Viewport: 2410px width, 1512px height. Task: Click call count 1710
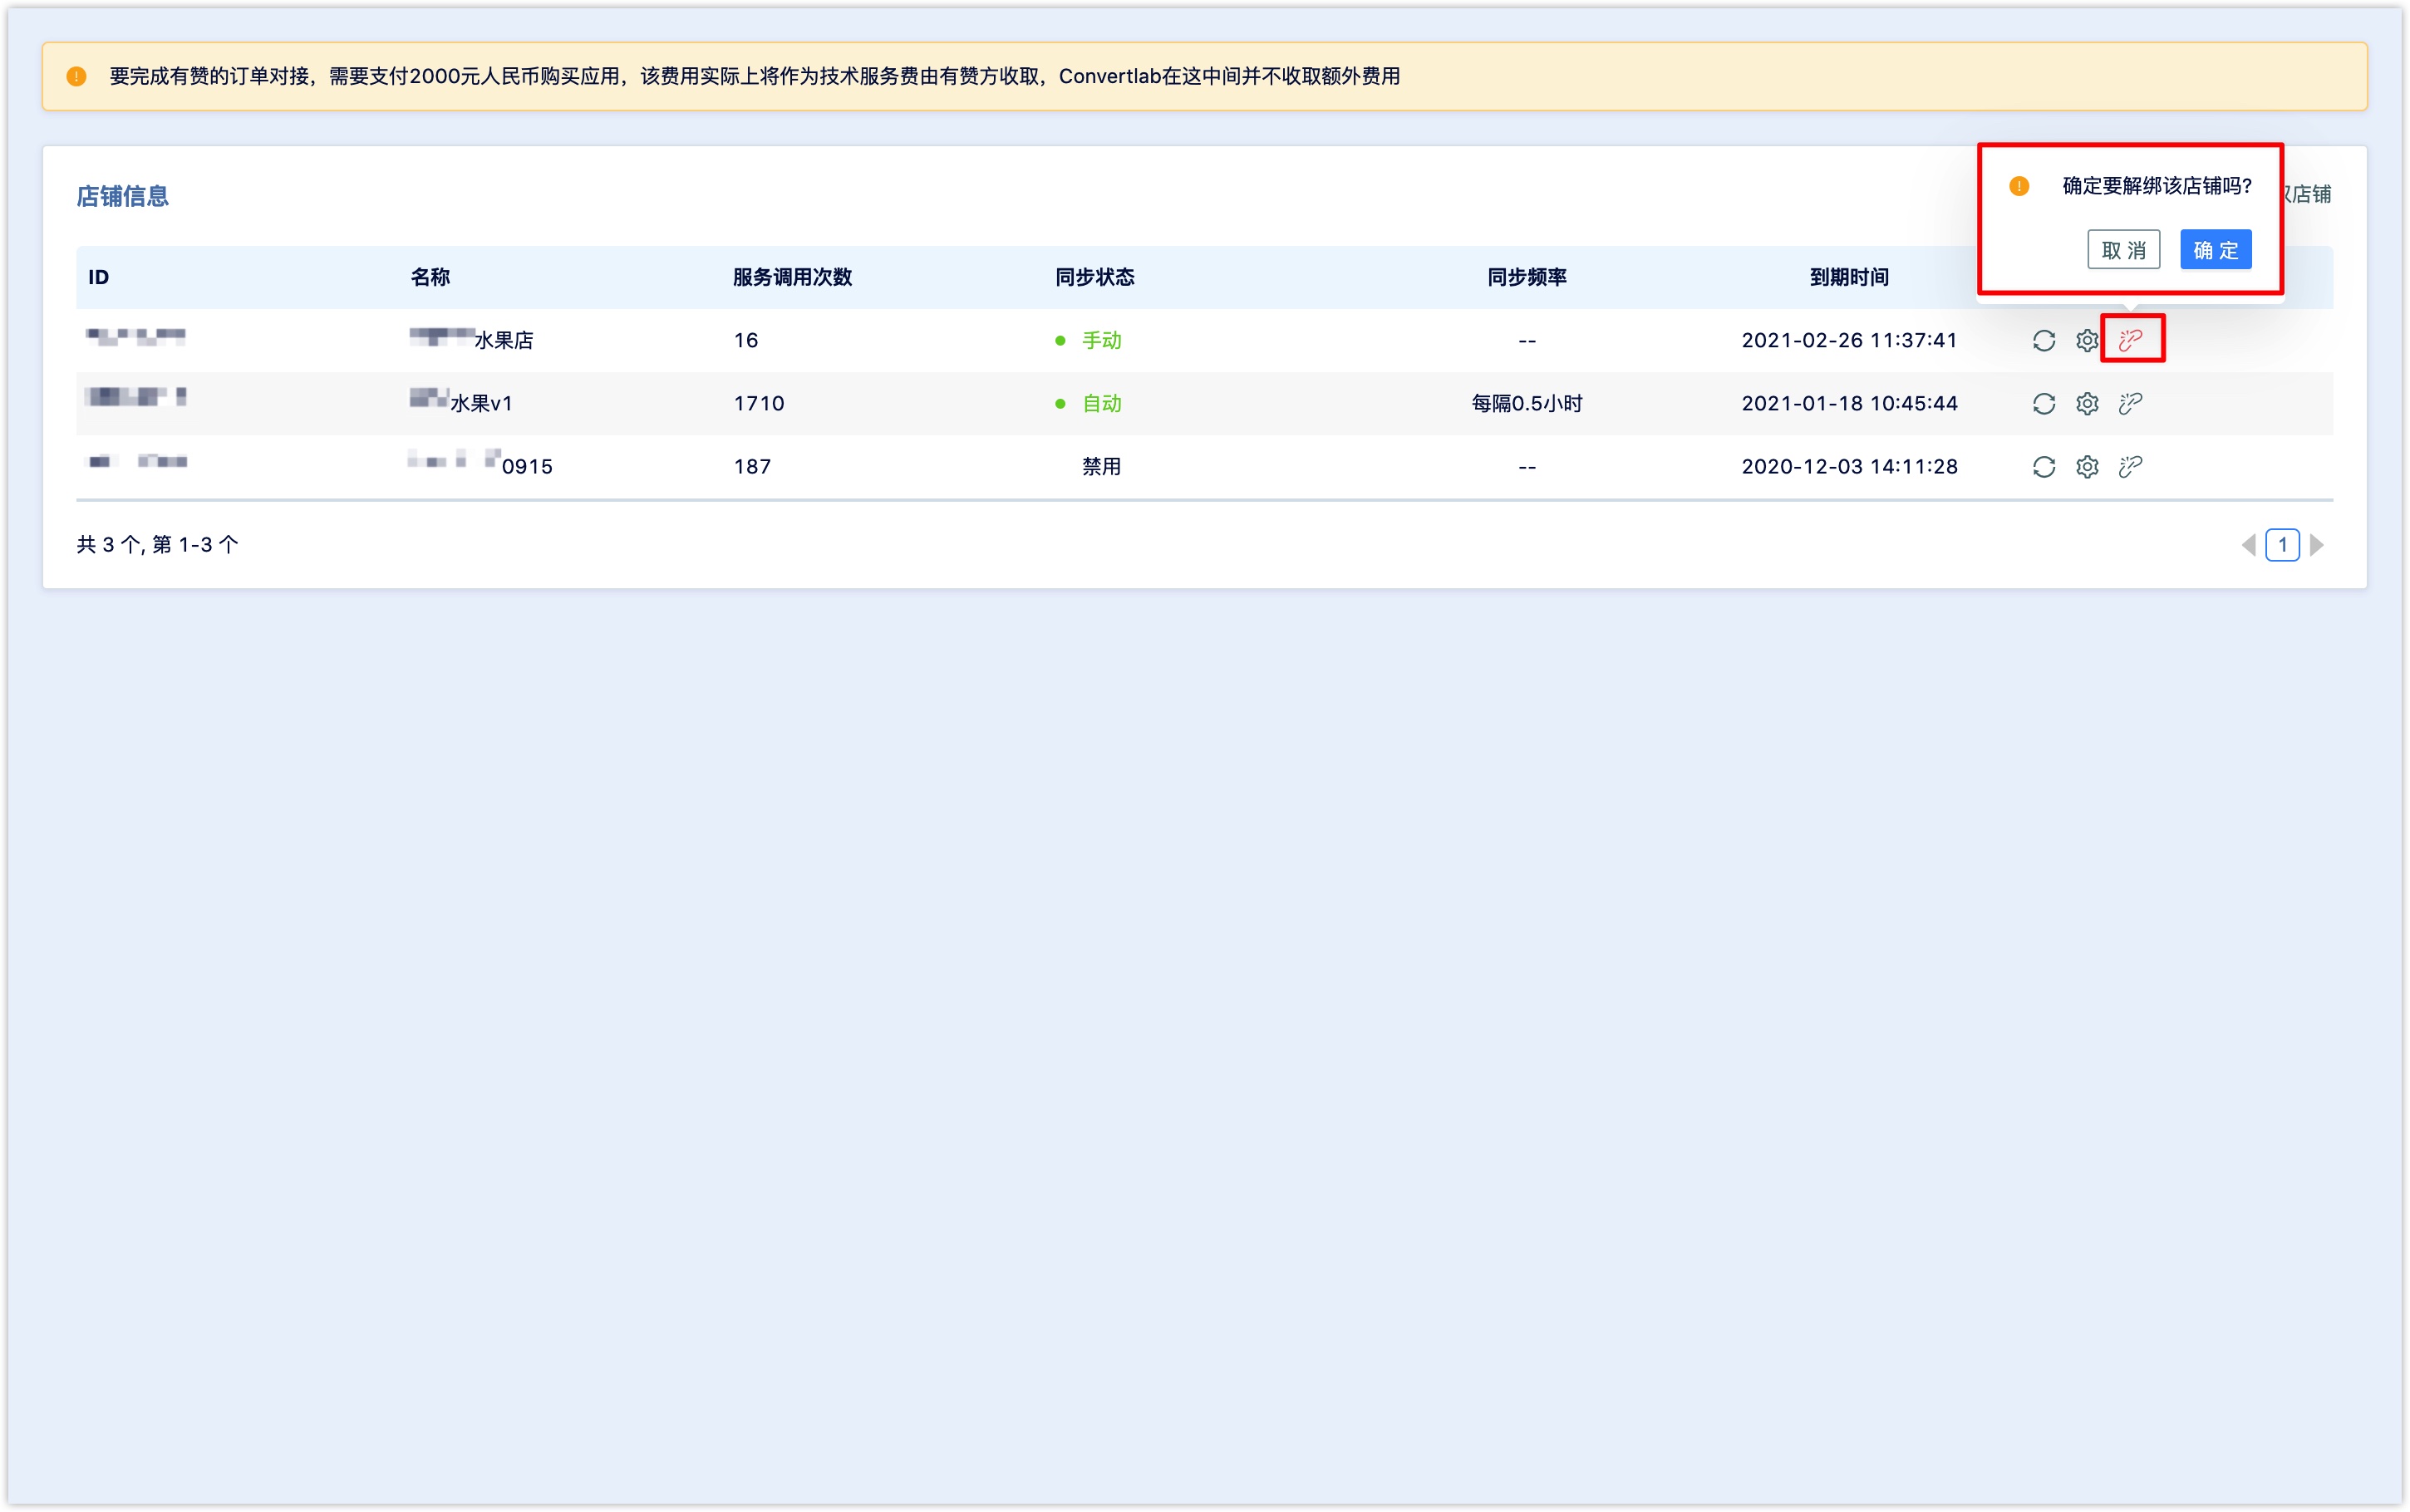click(x=759, y=404)
